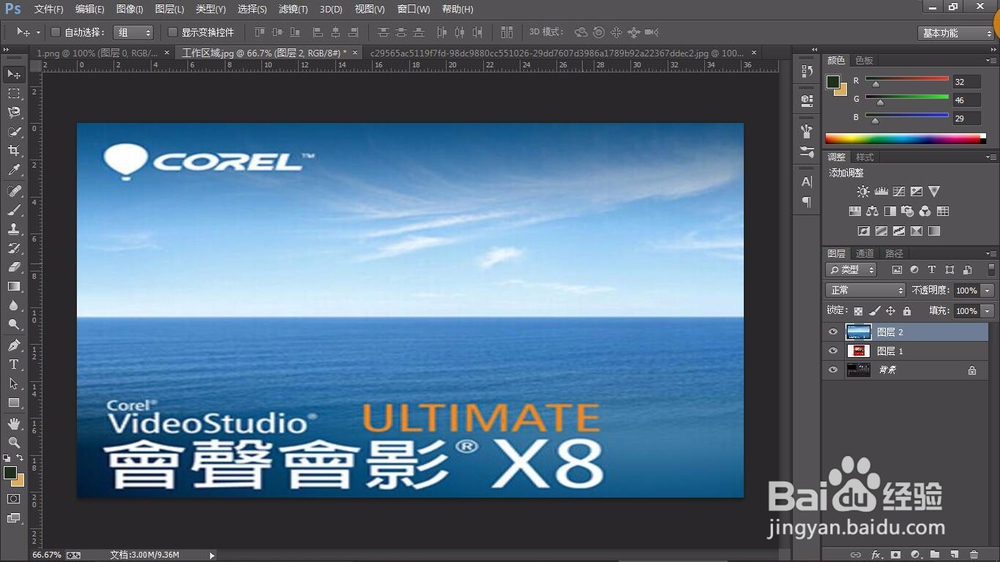Select the Hand tool

coord(13,424)
